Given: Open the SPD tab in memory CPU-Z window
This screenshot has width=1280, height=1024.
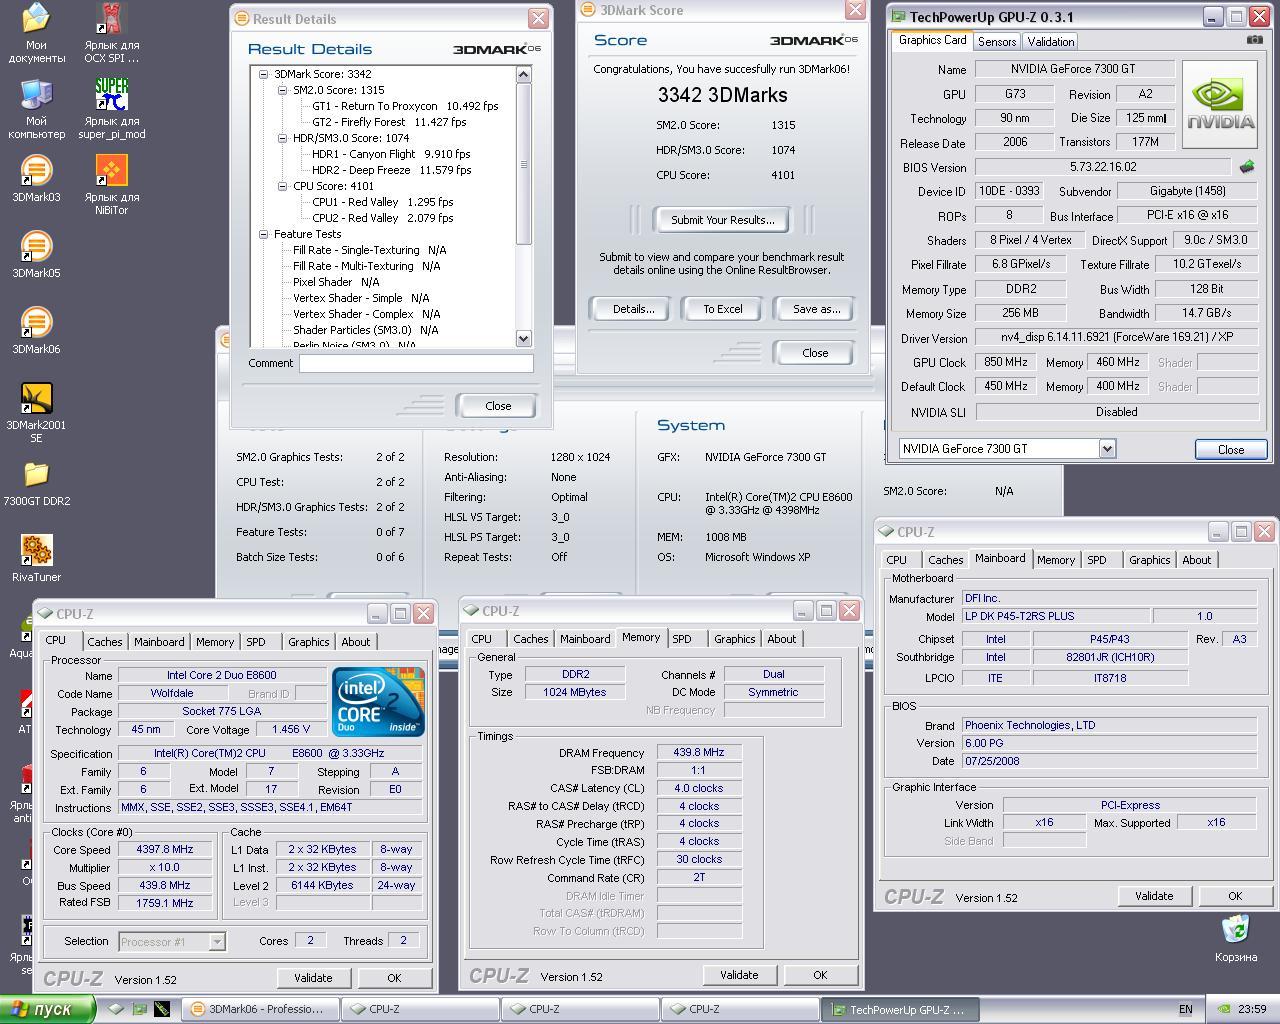Looking at the screenshot, I should [682, 639].
